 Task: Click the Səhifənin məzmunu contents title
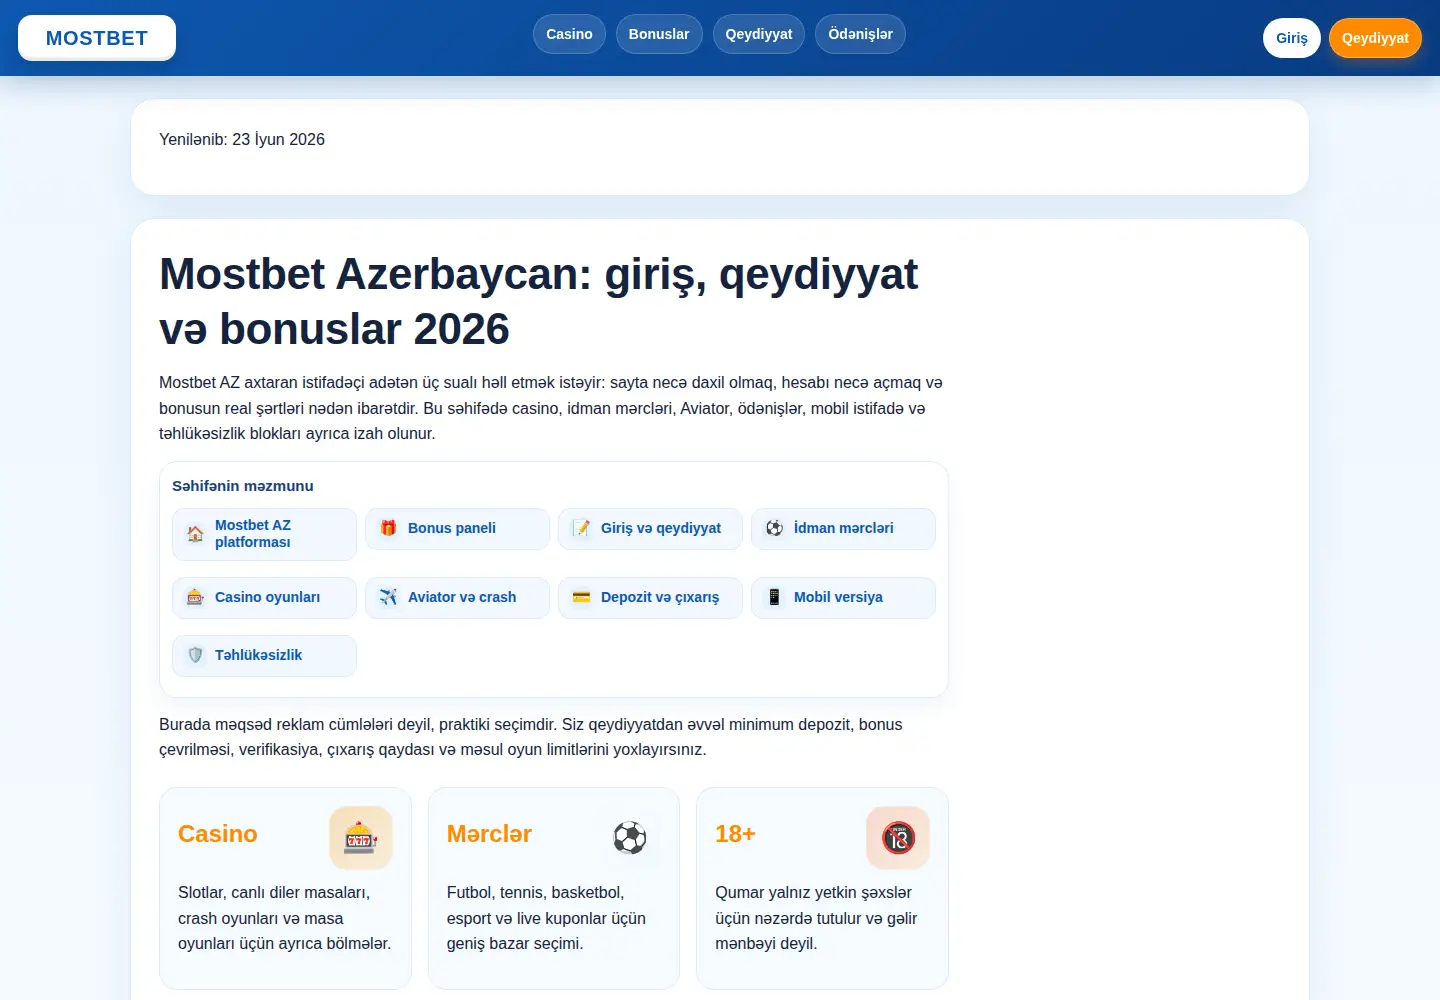243,486
